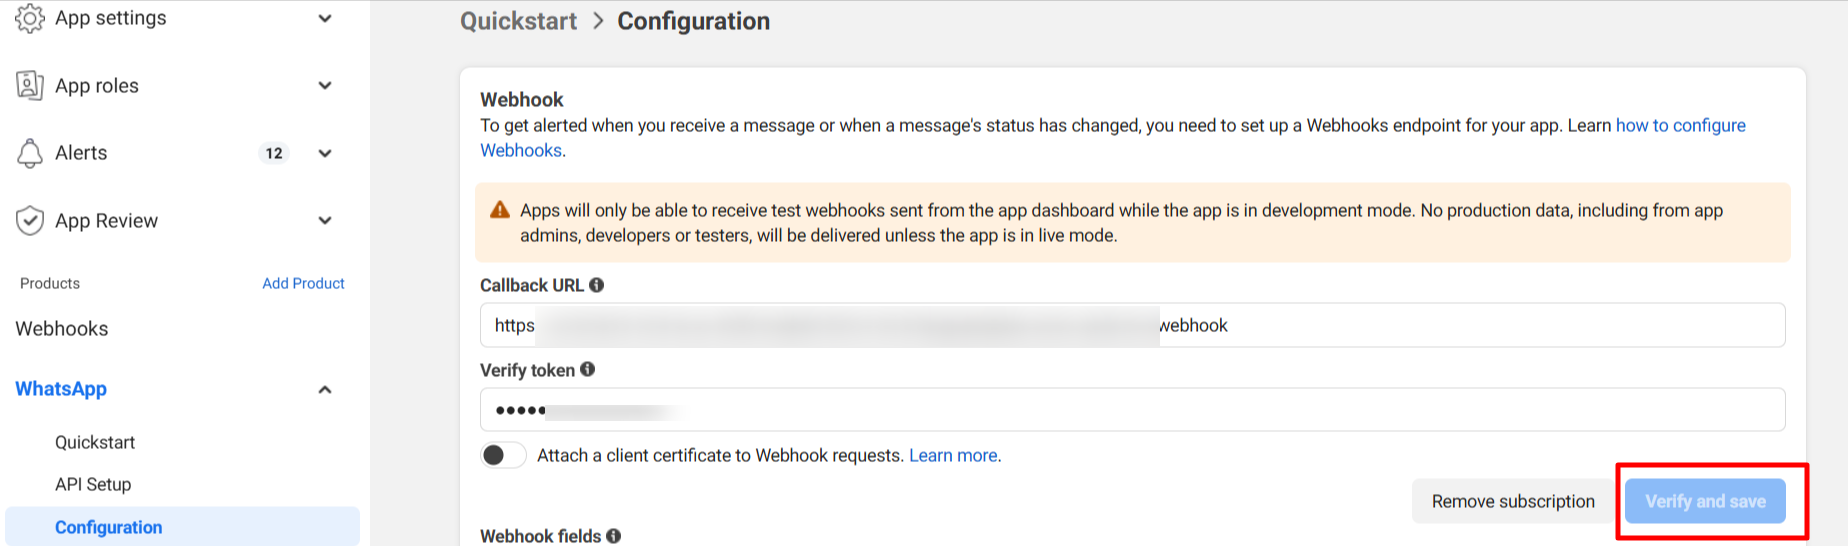Open the WhatsApp menu item
Viewport: 1848px width, 546px height.
[61, 389]
